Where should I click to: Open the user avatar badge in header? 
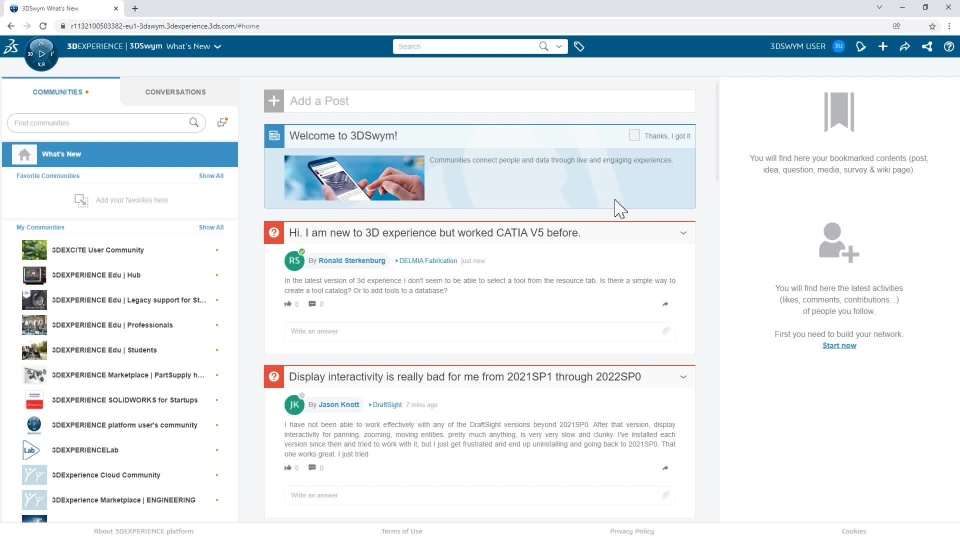pyautogui.click(x=839, y=47)
